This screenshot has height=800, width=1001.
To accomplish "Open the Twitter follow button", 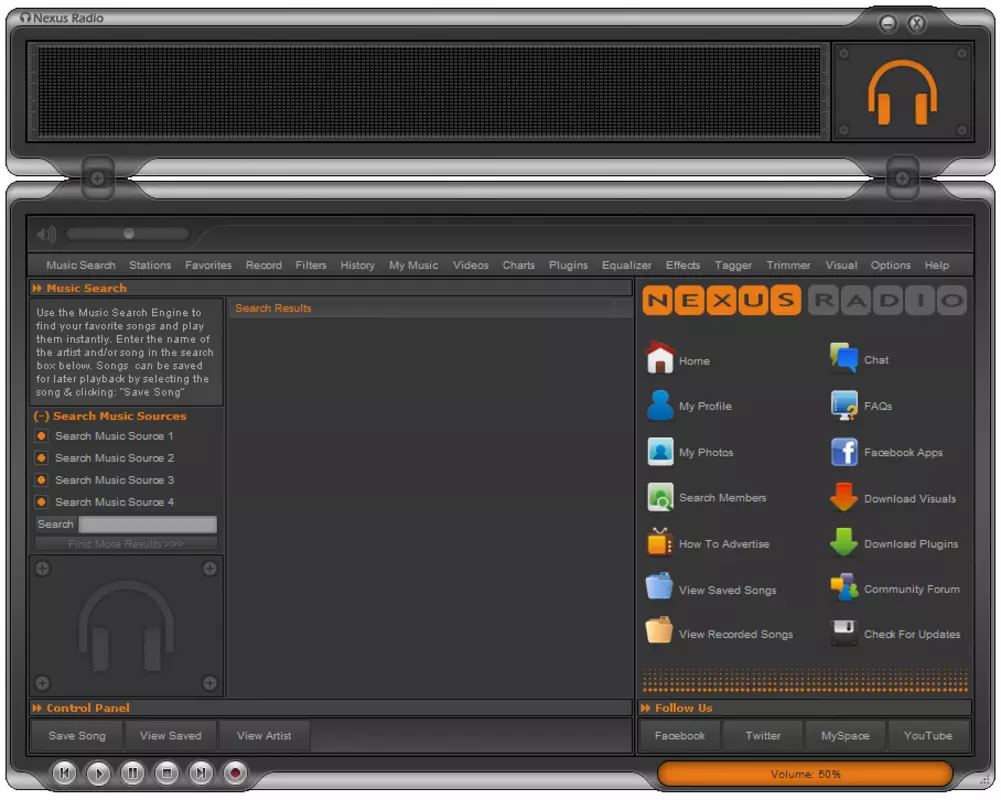I will (x=763, y=736).
